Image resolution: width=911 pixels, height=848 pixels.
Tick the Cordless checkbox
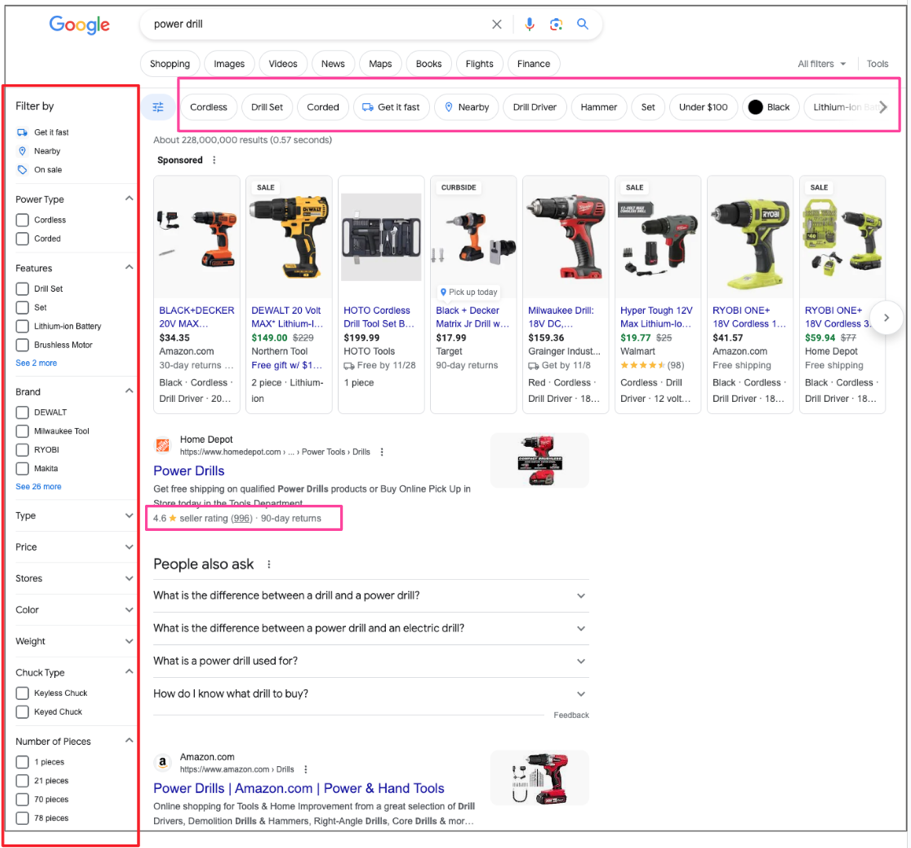coord(22,220)
